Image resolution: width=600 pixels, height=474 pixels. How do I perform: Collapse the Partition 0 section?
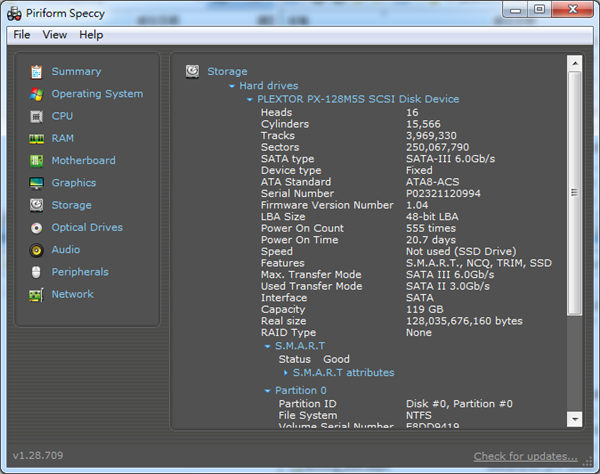point(267,391)
